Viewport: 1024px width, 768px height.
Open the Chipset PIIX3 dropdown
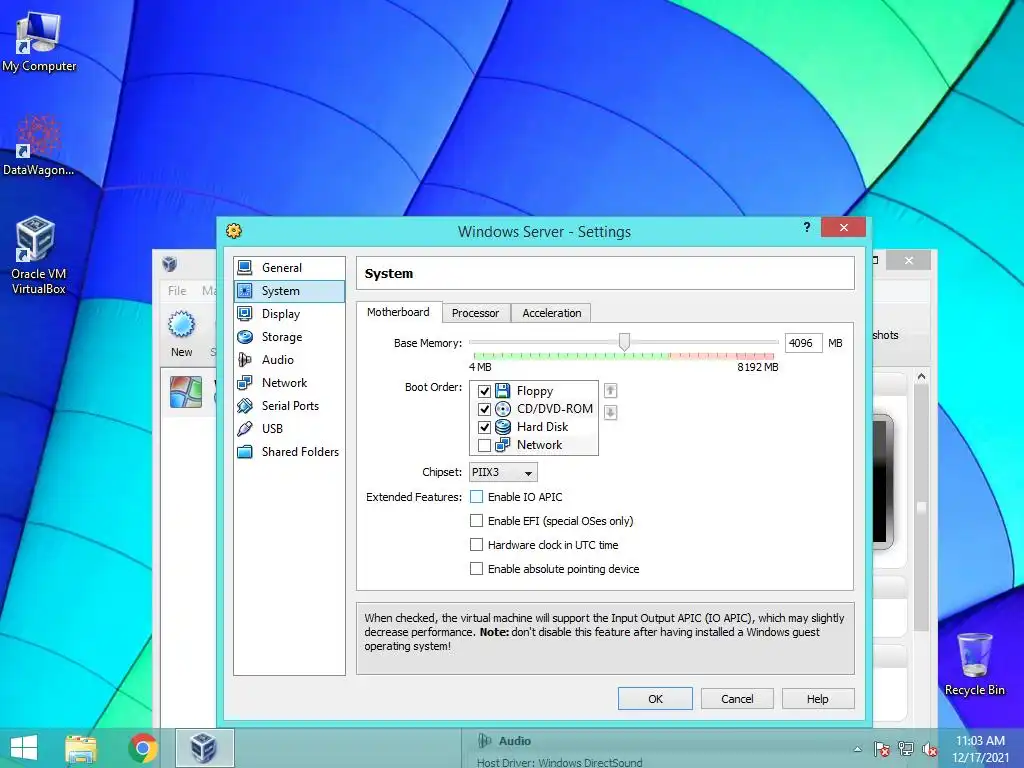click(504, 472)
